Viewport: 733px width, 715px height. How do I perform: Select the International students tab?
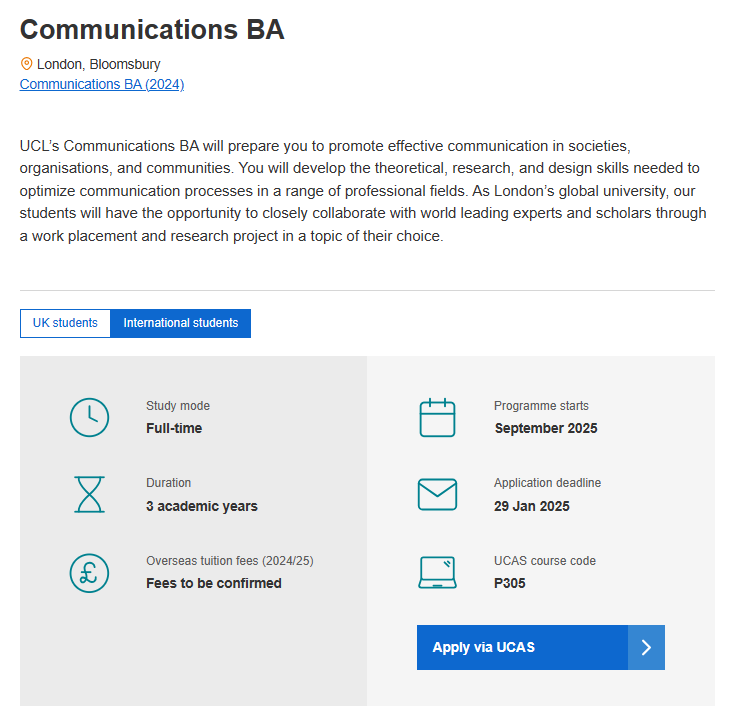point(180,323)
